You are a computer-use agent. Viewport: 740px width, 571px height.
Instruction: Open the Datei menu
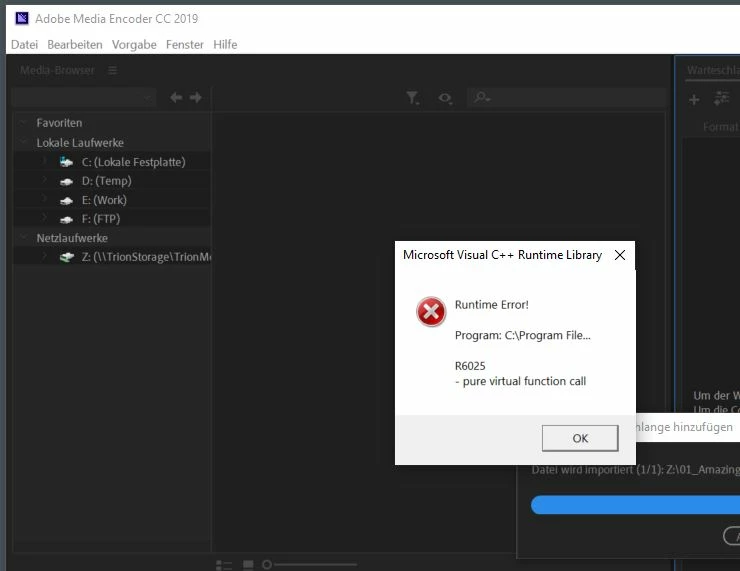click(x=24, y=44)
